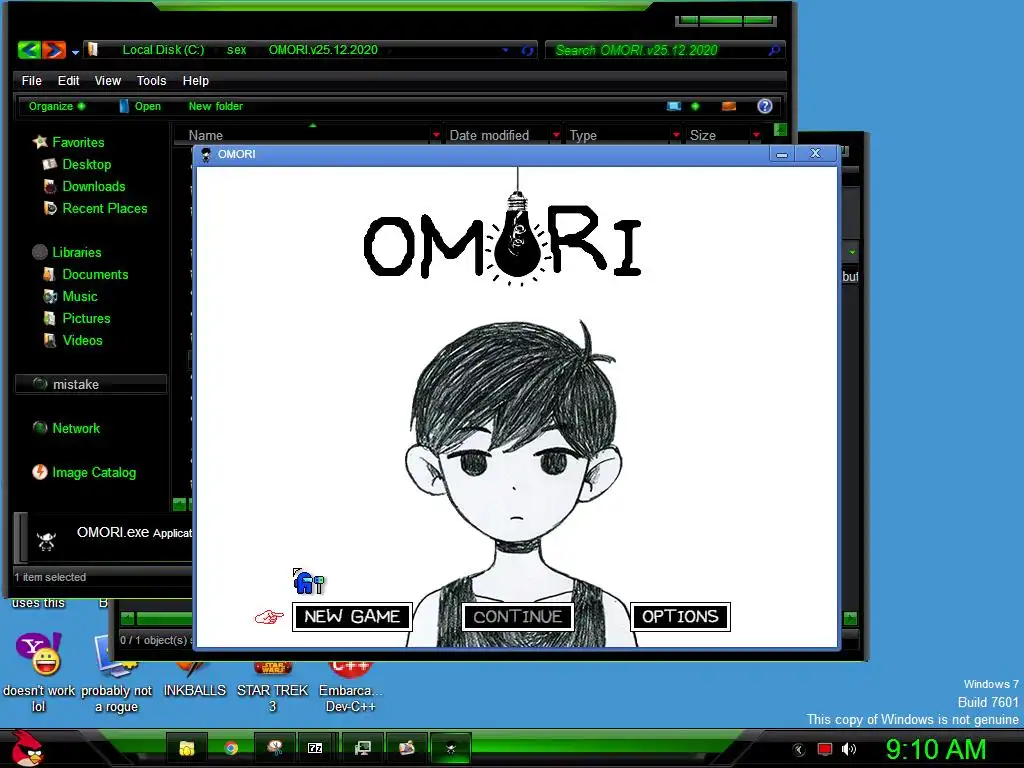
Task: Open the Help menu
Action: tap(195, 80)
